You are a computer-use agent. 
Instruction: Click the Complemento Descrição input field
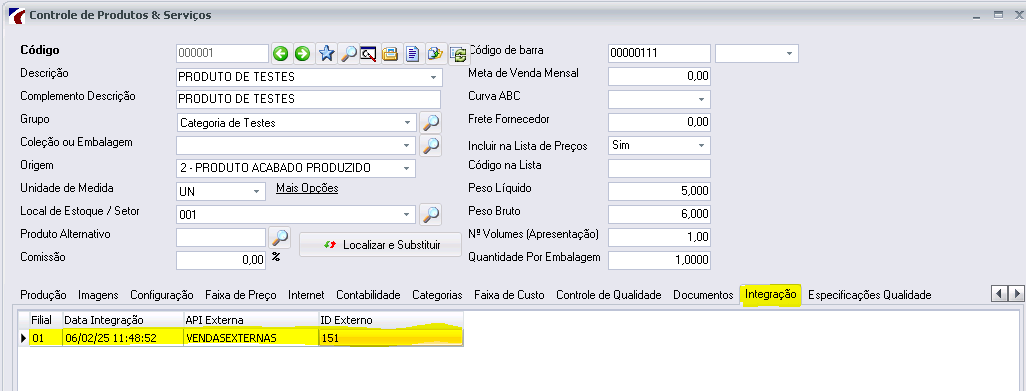point(309,99)
